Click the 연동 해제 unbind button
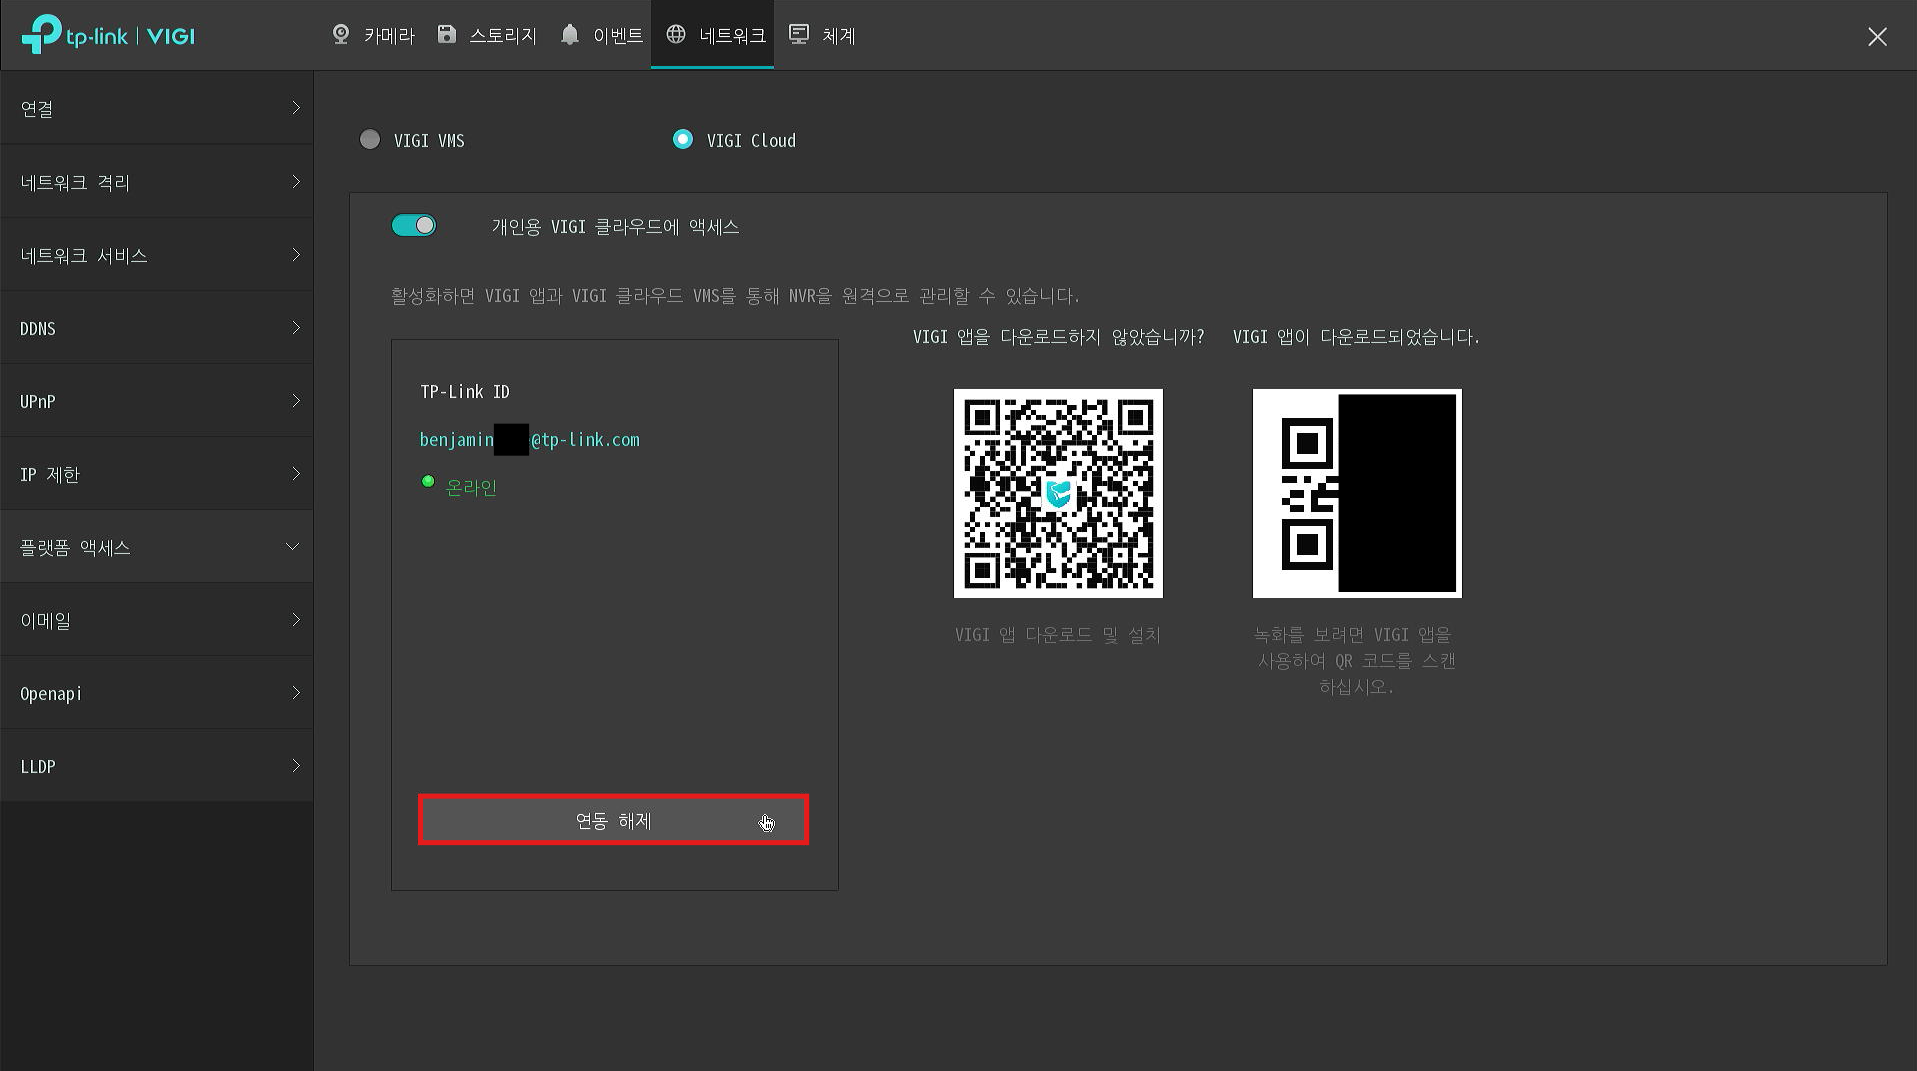This screenshot has height=1071, width=1917. click(613, 820)
